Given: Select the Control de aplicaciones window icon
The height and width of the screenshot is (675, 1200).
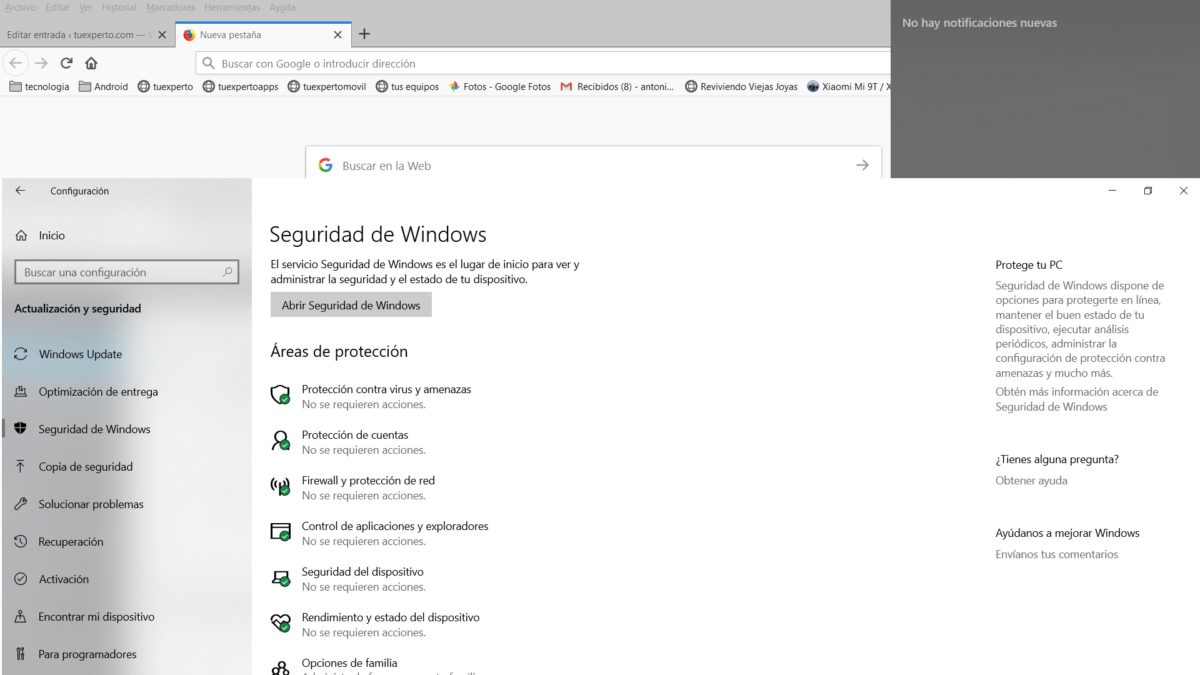Looking at the screenshot, I should pos(281,531).
